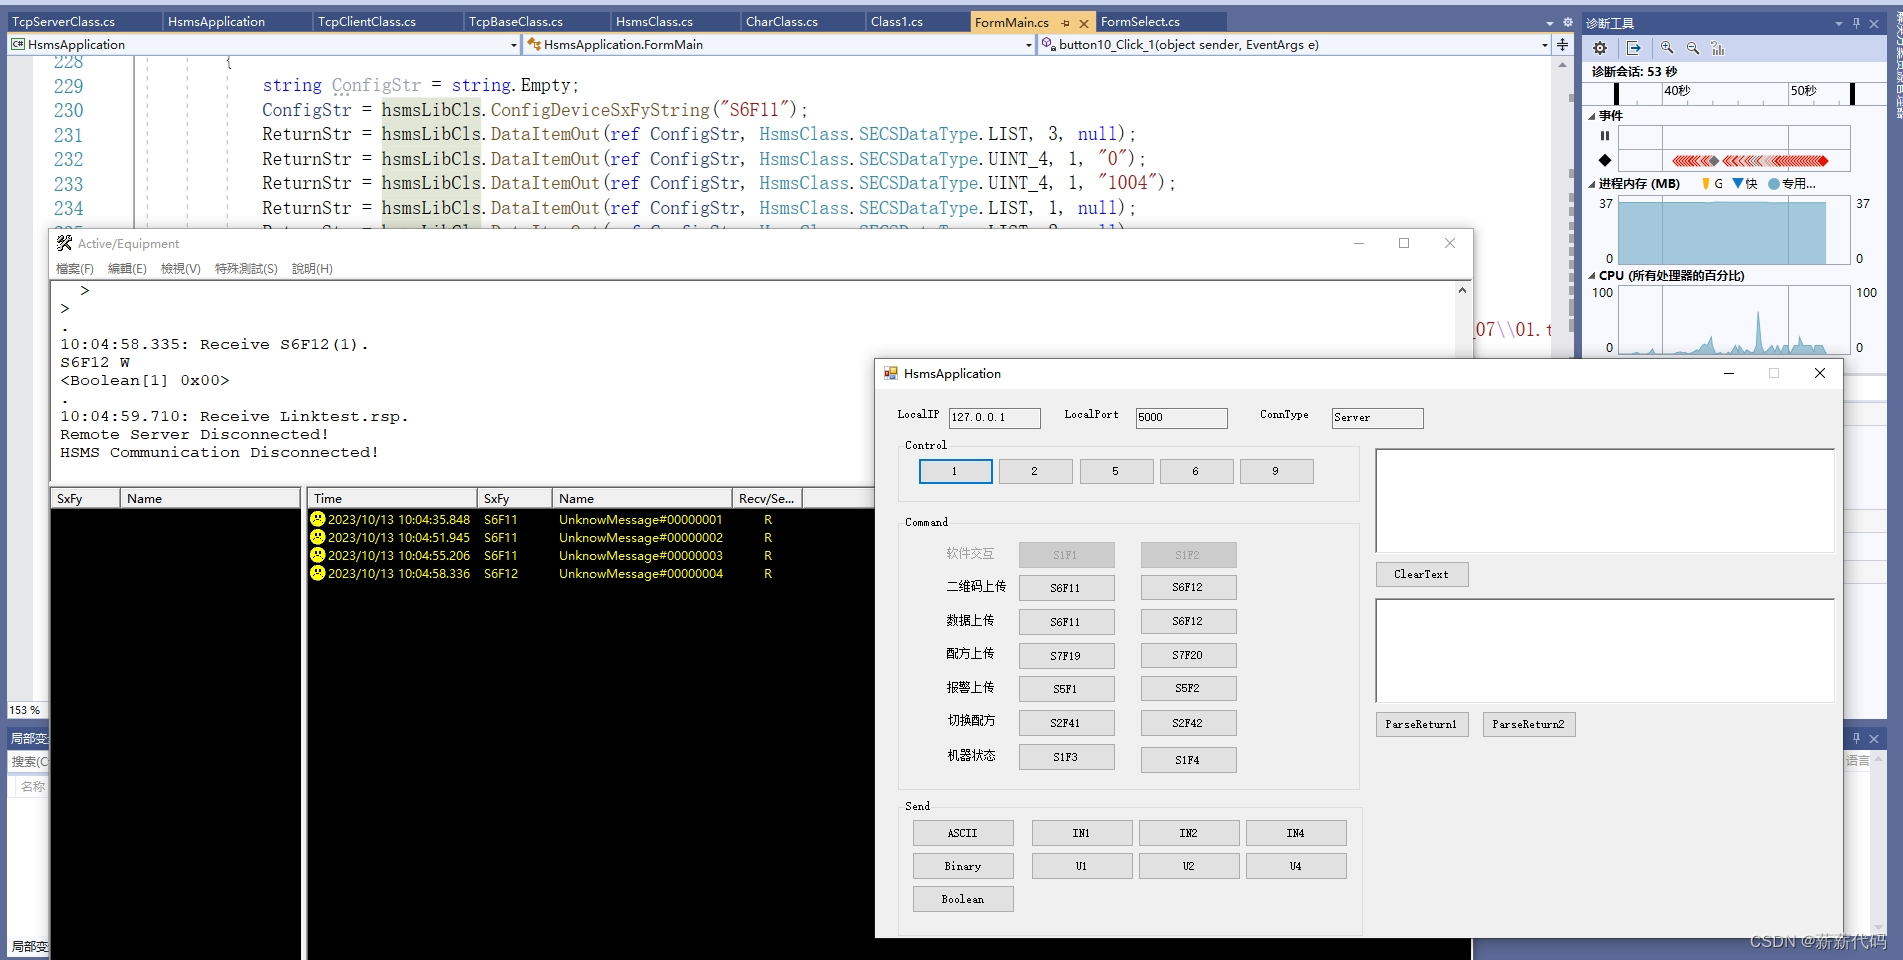Open 檔案(F) menu in Active/Equipment
The width and height of the screenshot is (1903, 960).
coord(75,268)
